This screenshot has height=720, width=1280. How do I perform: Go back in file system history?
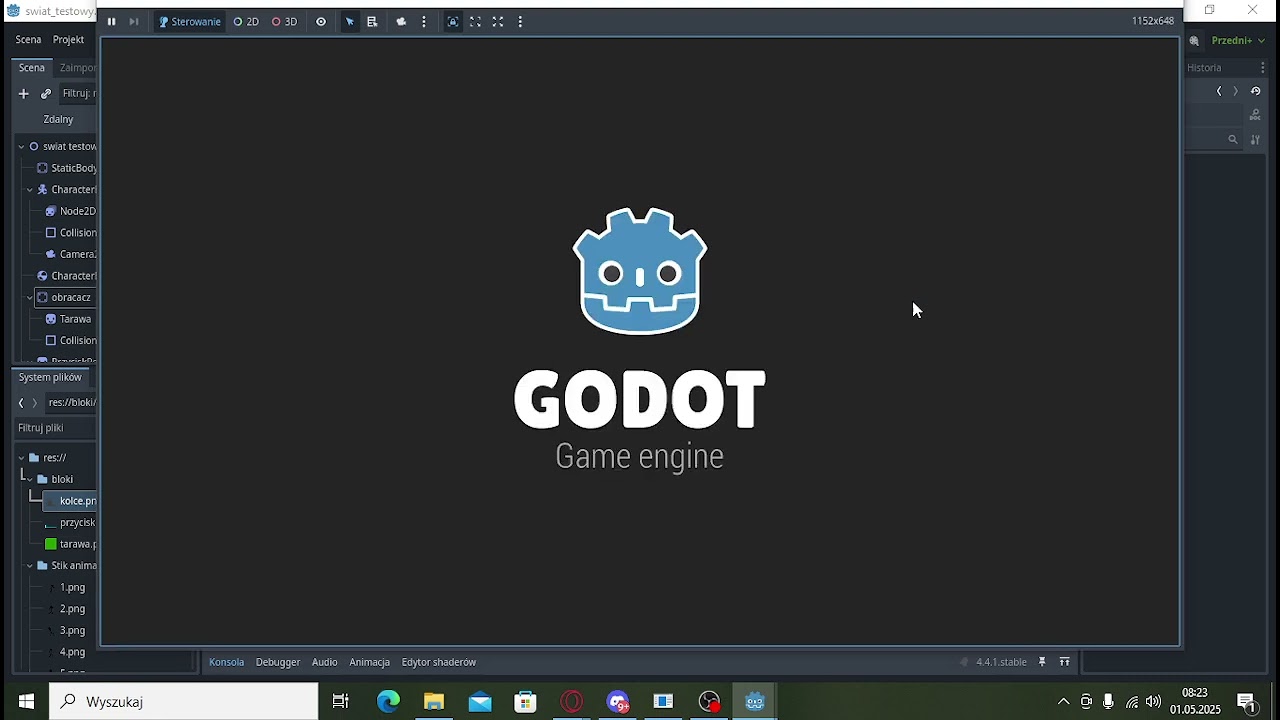click(21, 403)
